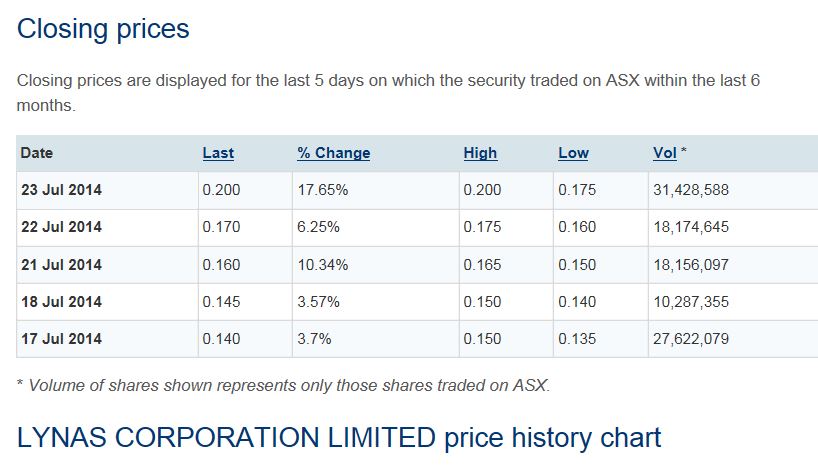
Task: Click the 18,174,645 volume cell
Action: pos(691,227)
